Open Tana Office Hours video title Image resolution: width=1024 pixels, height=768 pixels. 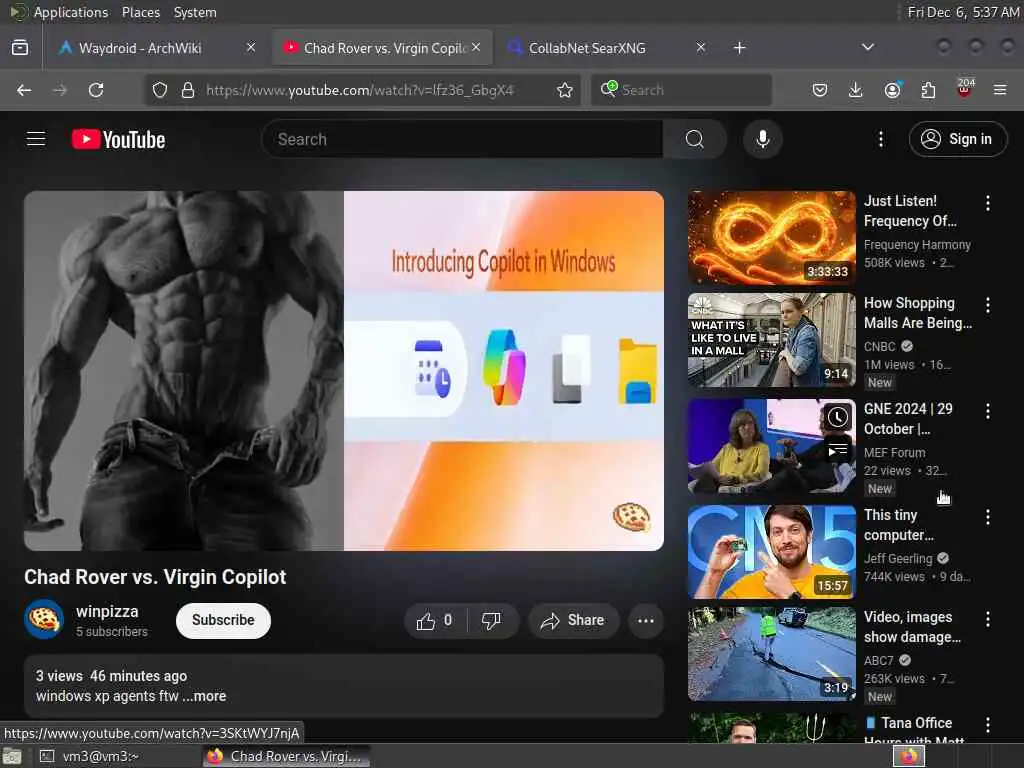[914, 731]
